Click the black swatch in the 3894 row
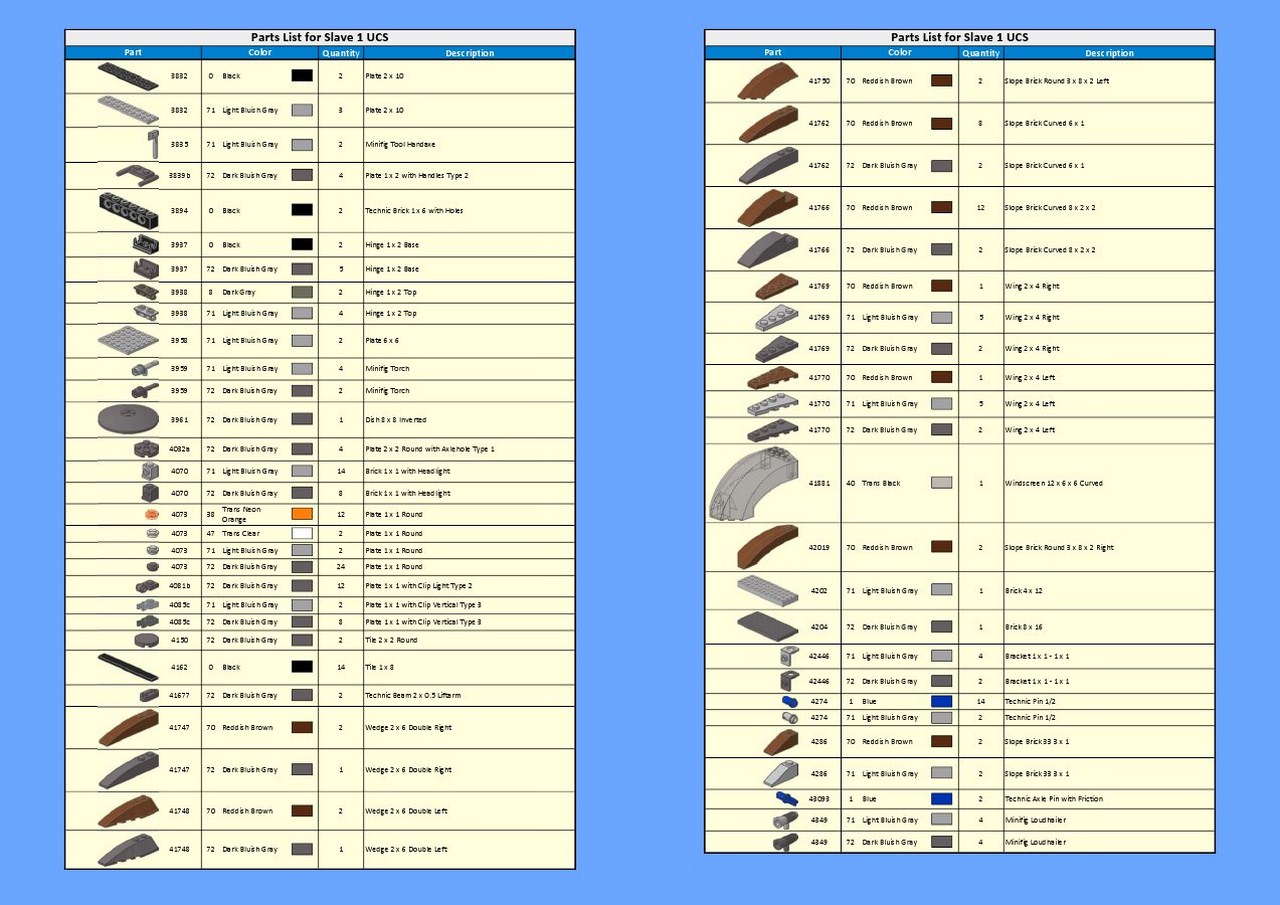This screenshot has width=1280, height=905. click(302, 210)
